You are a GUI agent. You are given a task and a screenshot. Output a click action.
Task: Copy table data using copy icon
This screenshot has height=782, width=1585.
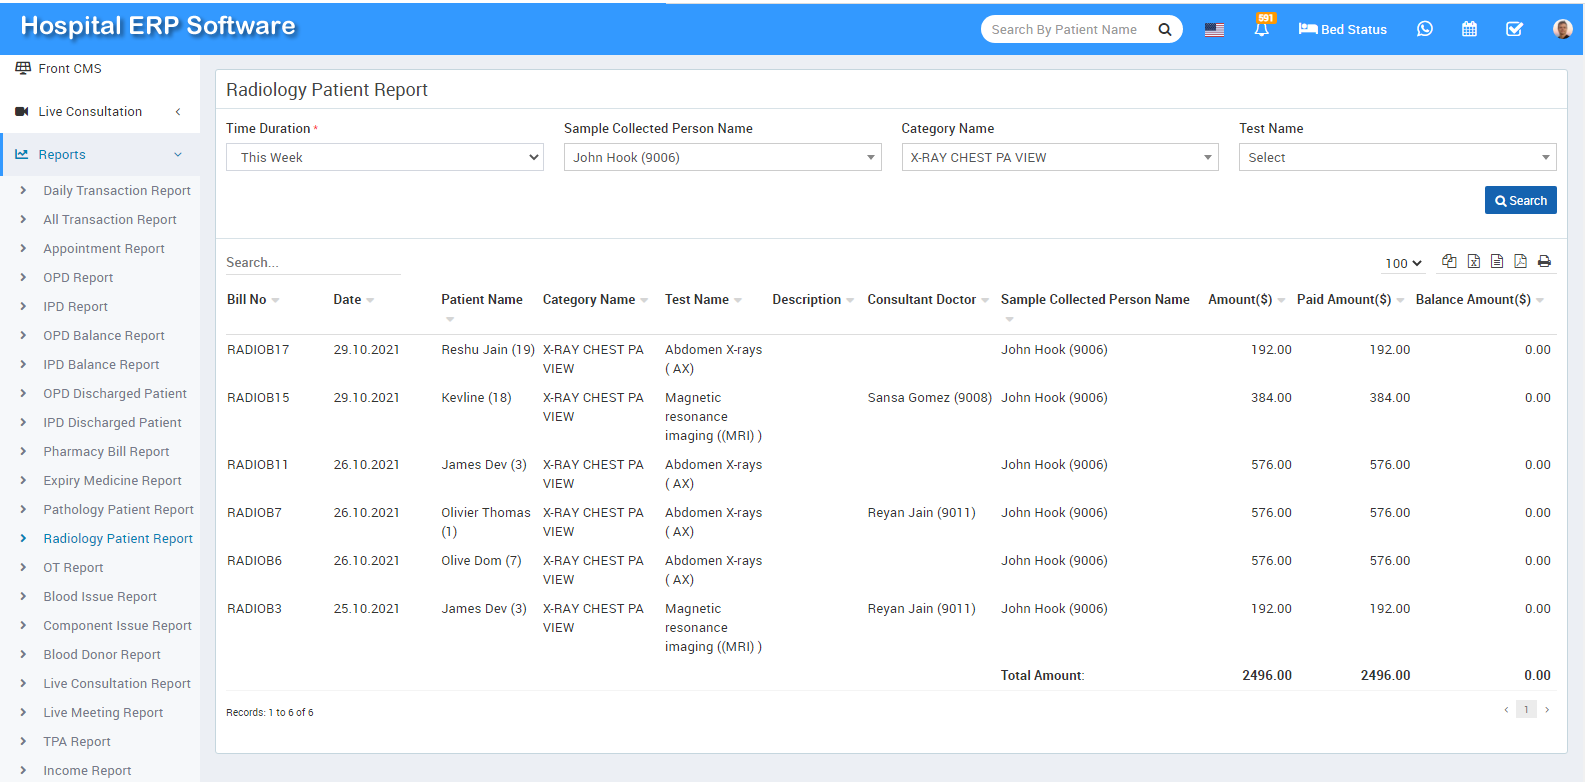pyautogui.click(x=1449, y=262)
